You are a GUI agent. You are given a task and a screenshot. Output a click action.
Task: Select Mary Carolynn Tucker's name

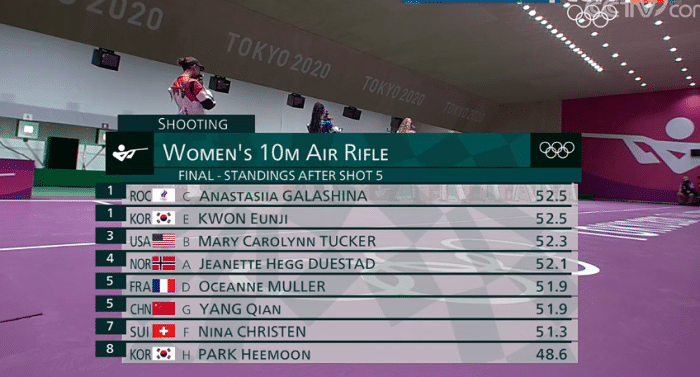(x=287, y=241)
